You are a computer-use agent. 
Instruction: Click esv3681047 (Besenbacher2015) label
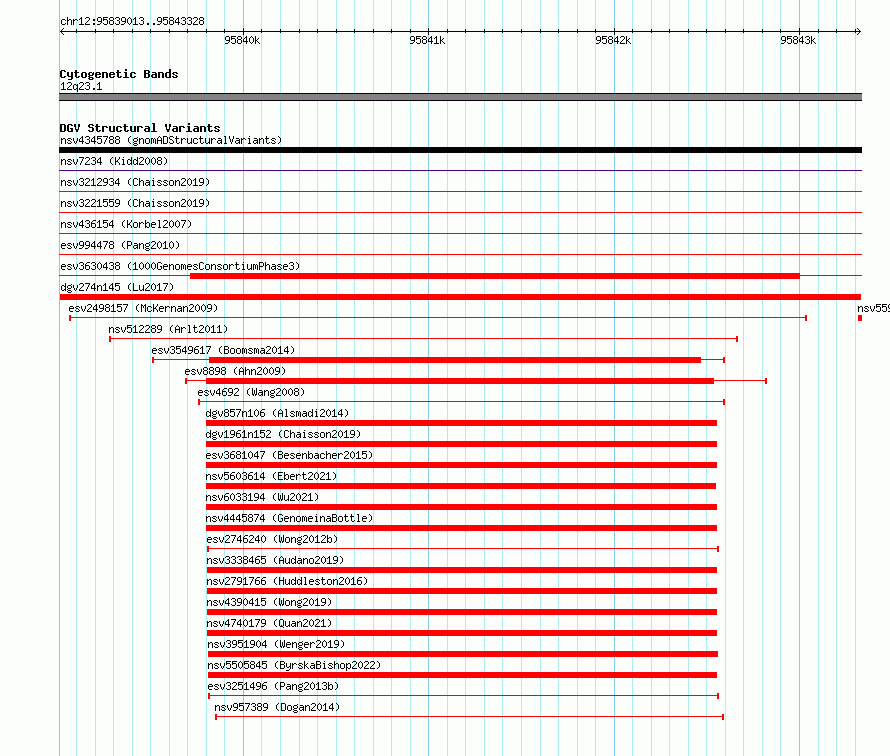tap(289, 455)
